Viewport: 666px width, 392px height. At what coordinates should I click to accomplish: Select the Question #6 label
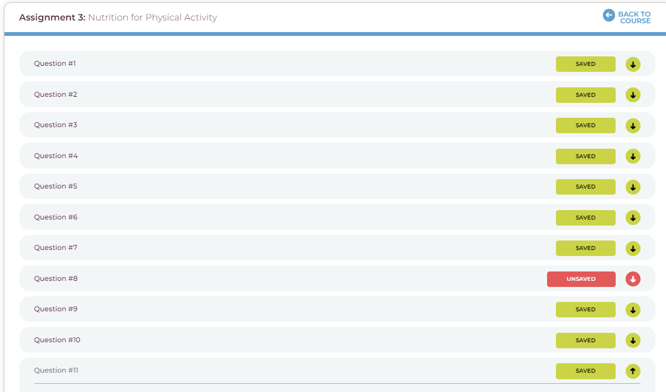[56, 217]
